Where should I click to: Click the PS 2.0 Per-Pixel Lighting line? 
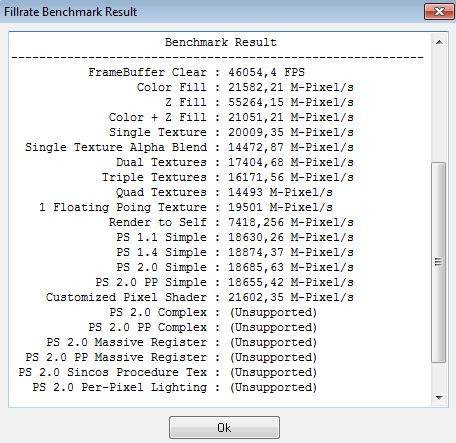pos(174,387)
